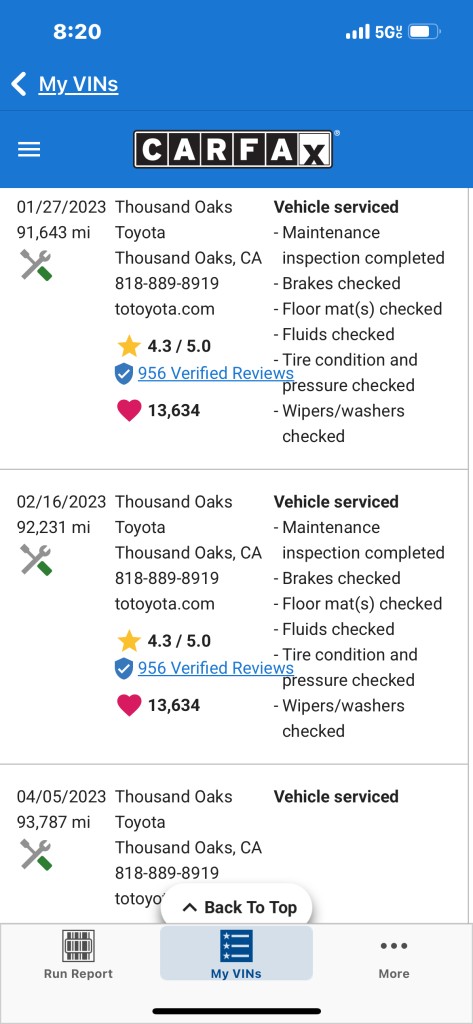Open 956 Verified Reviews in the 02/16/2023 entry
The image size is (473, 1024).
pyautogui.click(x=216, y=668)
